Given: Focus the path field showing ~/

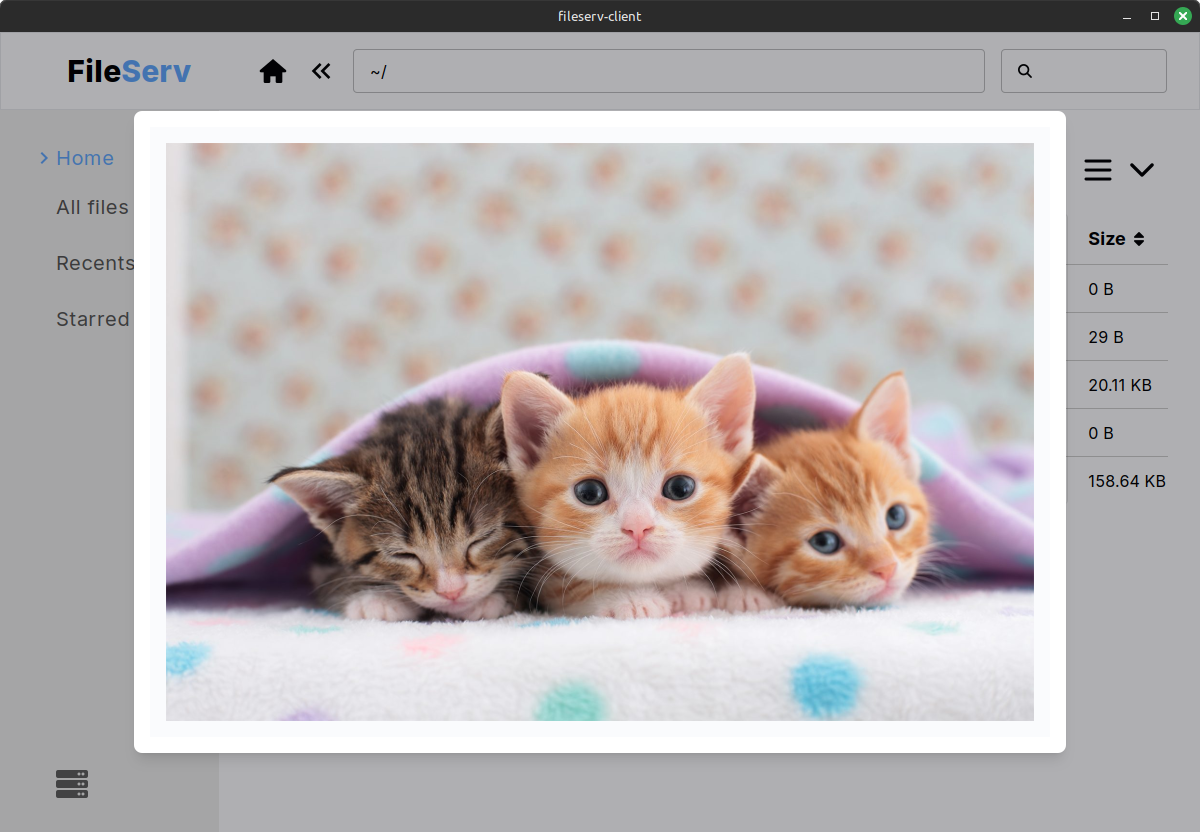Looking at the screenshot, I should click(x=668, y=71).
